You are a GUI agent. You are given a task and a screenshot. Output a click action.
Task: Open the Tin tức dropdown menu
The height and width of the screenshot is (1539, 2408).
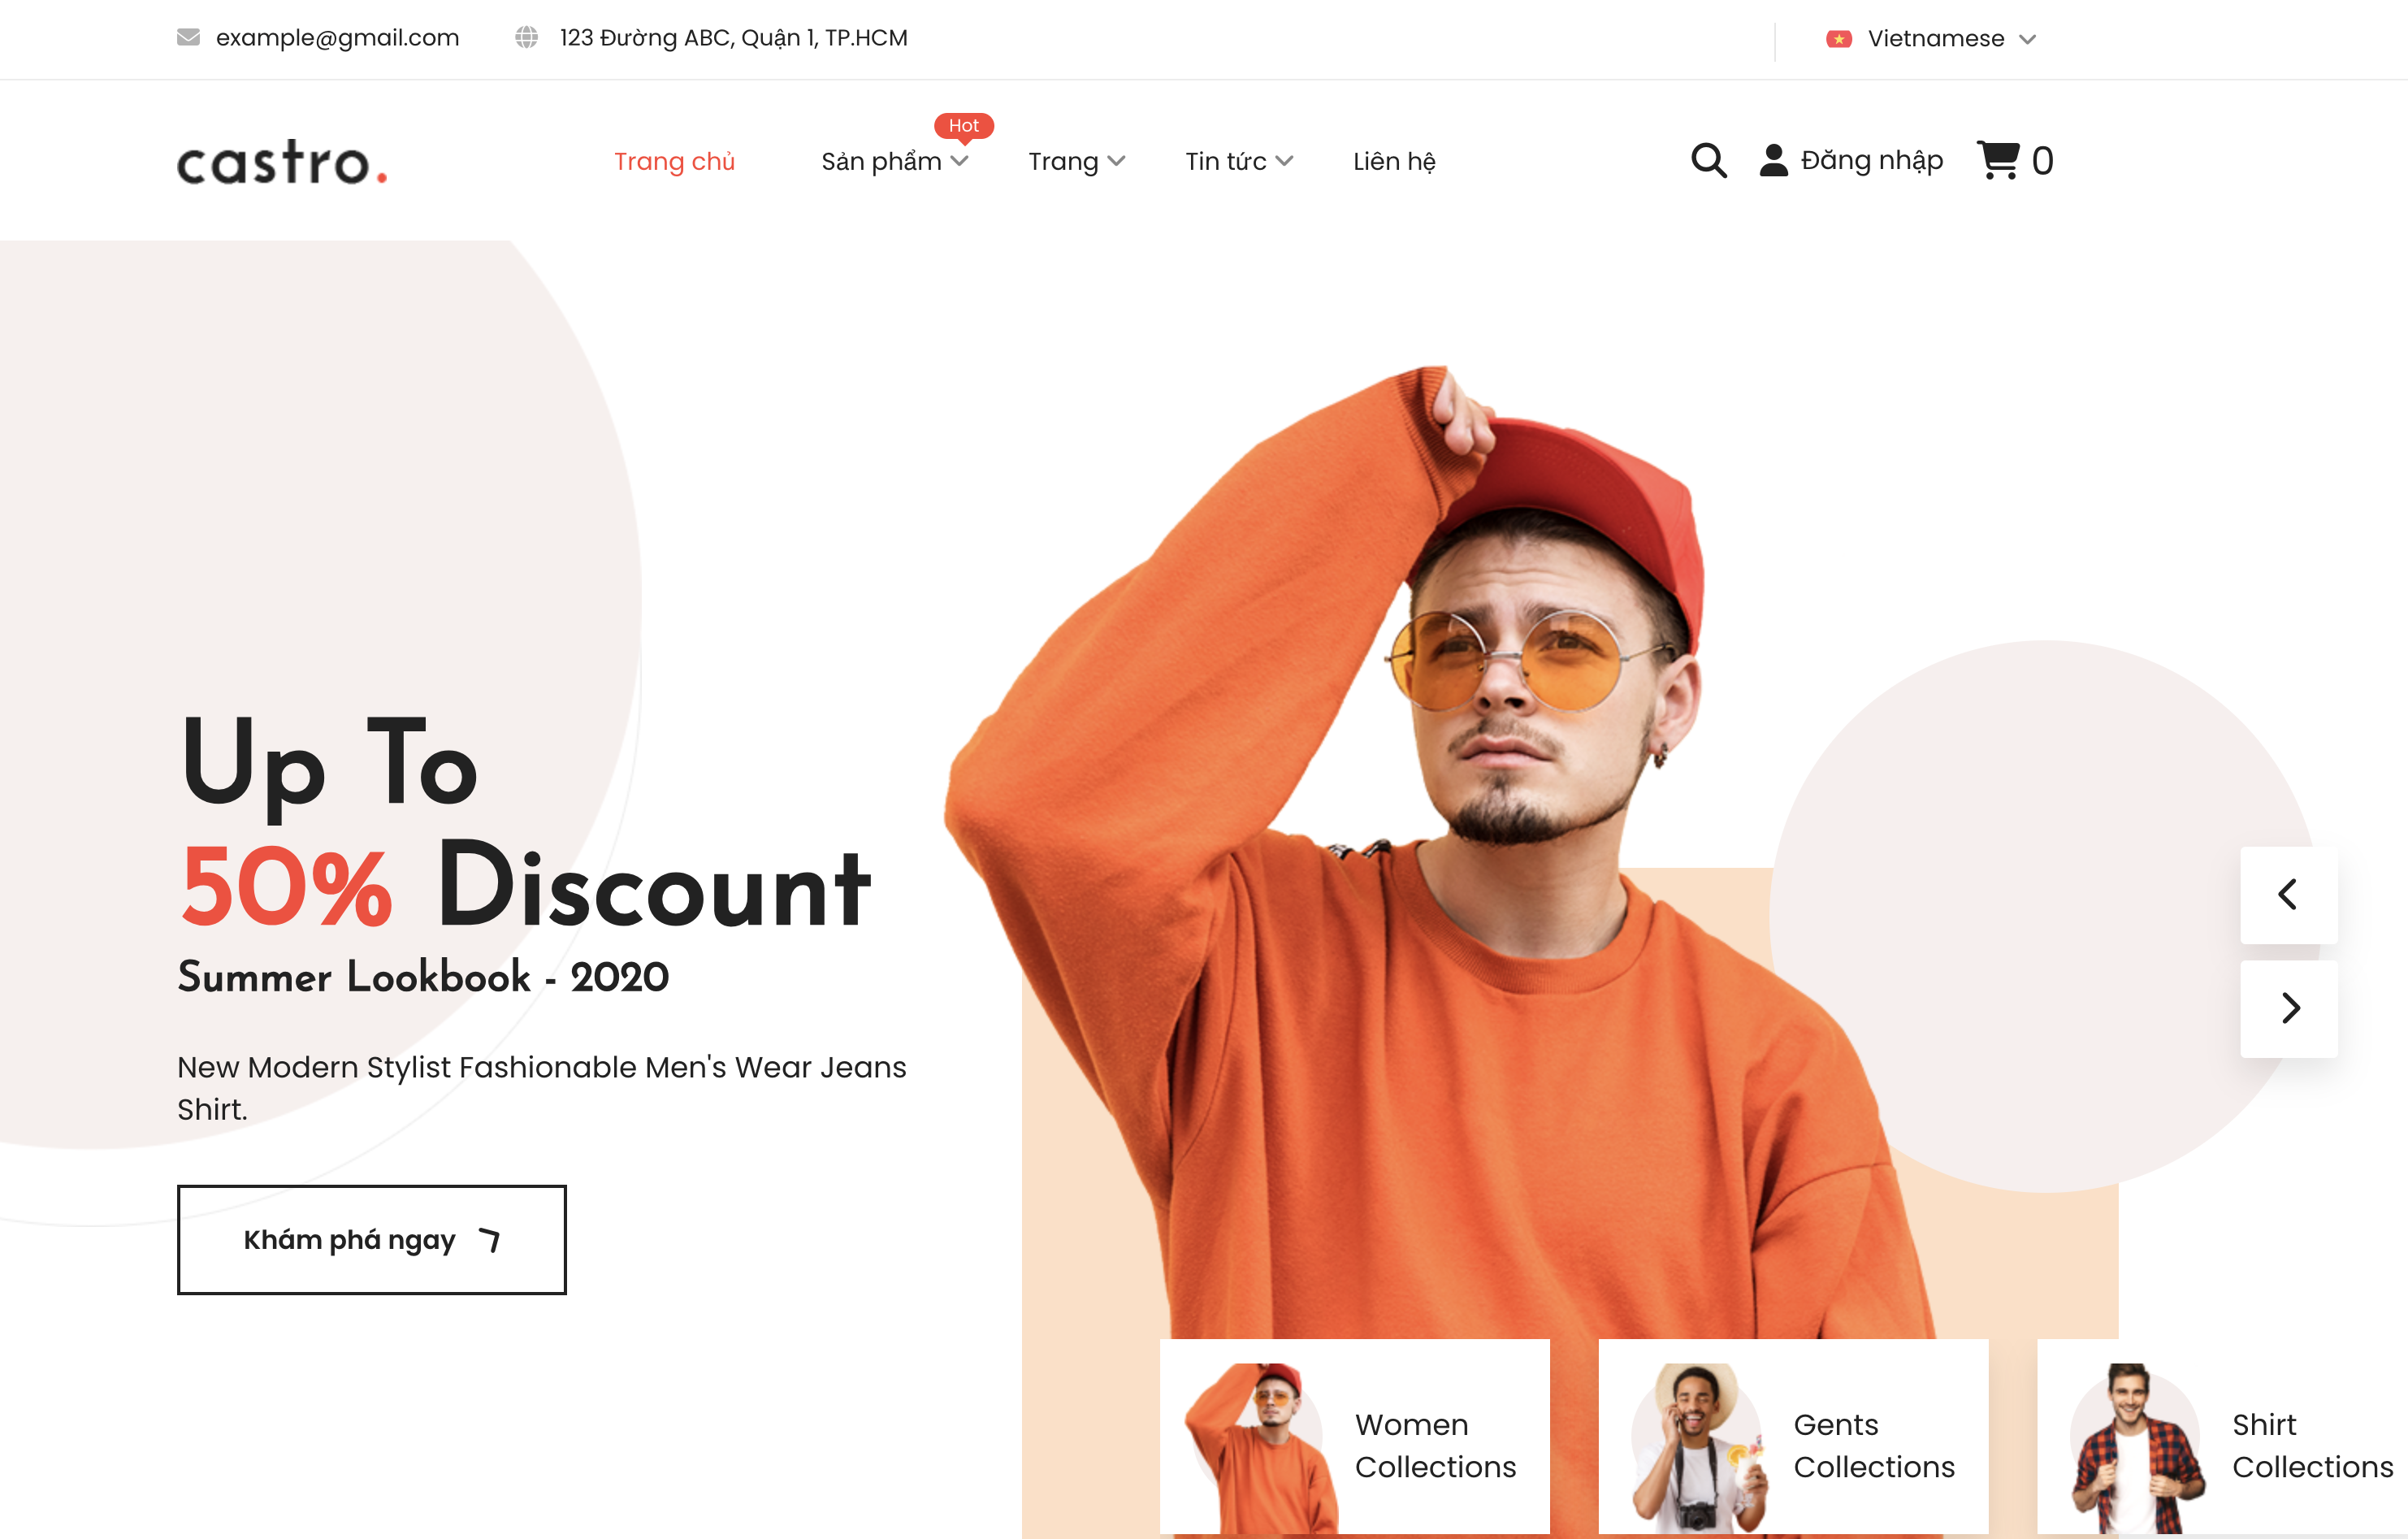coord(1238,161)
